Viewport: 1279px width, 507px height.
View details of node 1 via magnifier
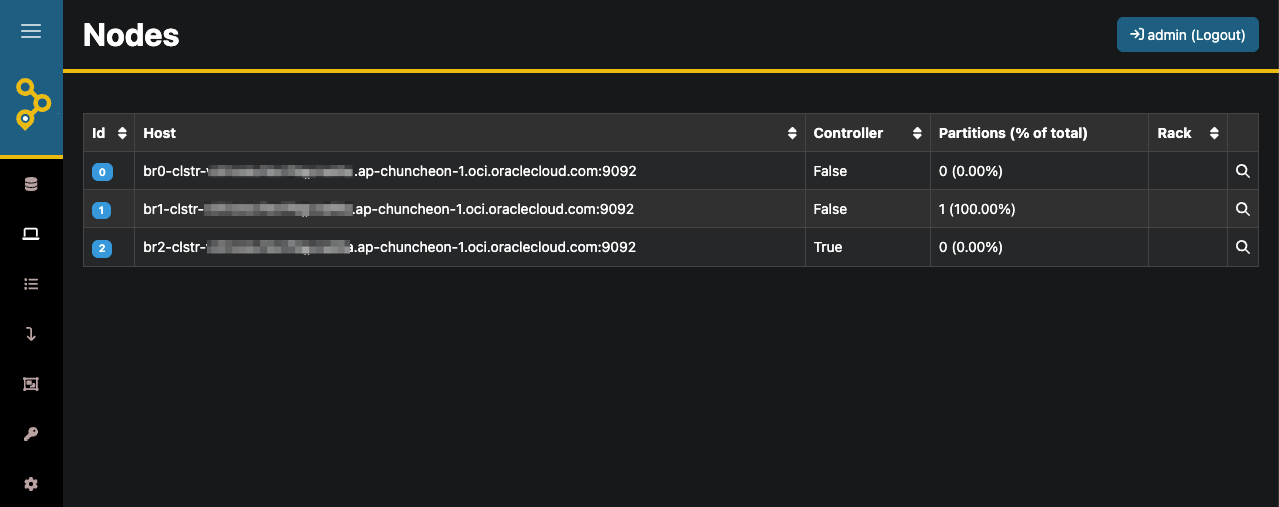click(x=1242, y=209)
